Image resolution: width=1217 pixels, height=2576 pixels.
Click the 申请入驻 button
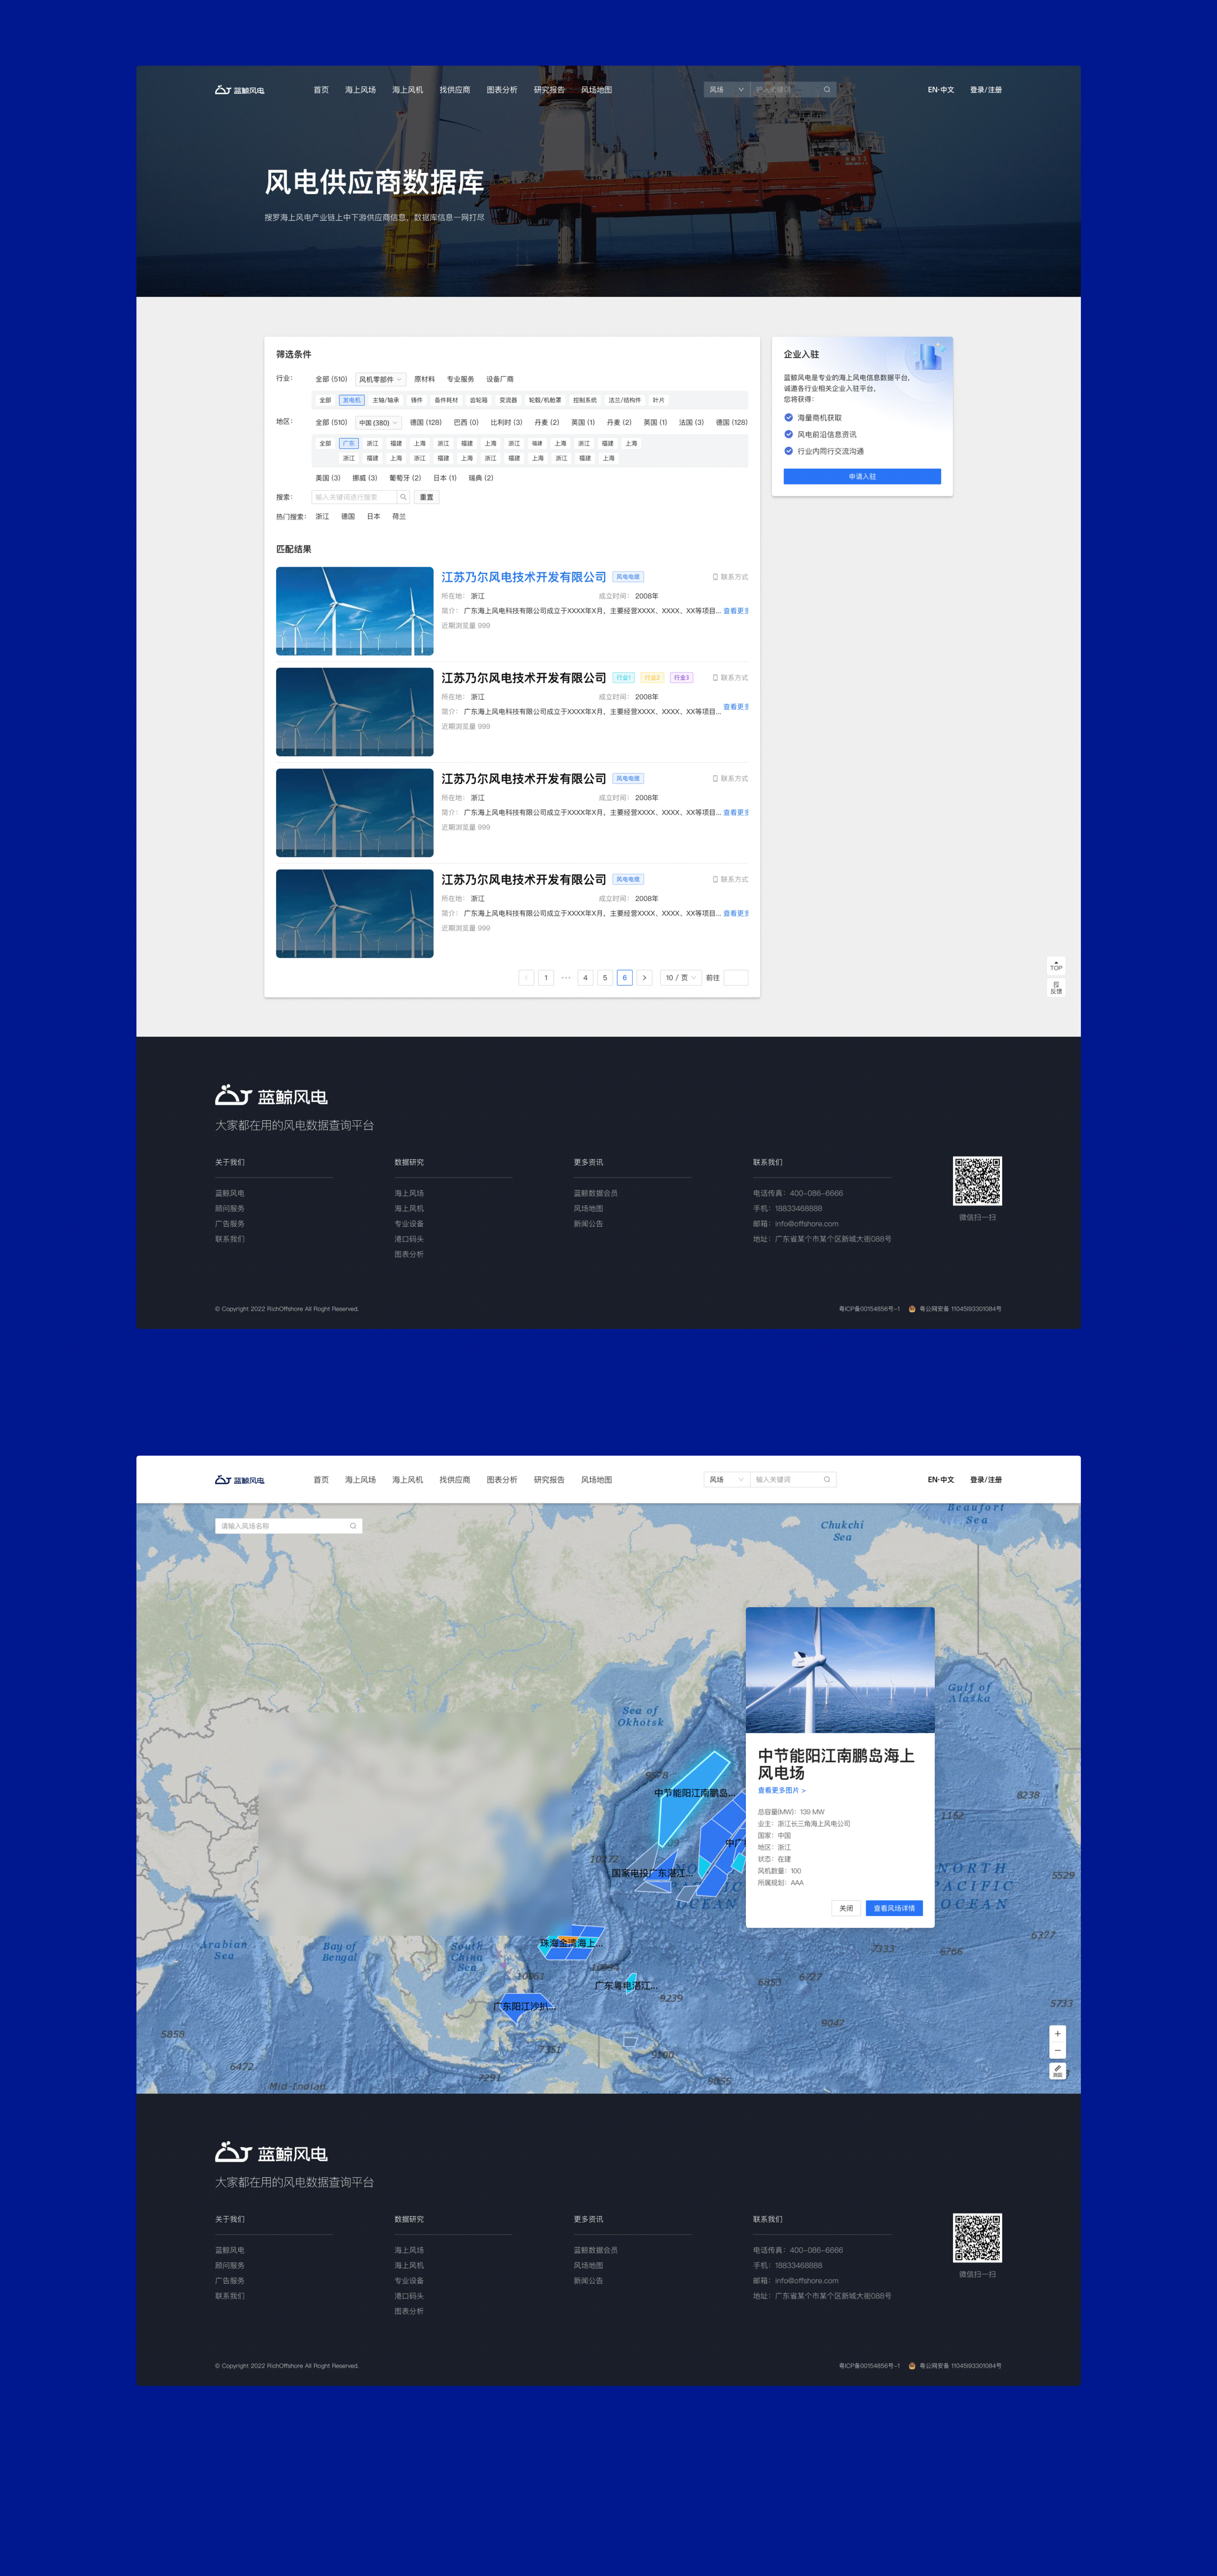(x=862, y=477)
